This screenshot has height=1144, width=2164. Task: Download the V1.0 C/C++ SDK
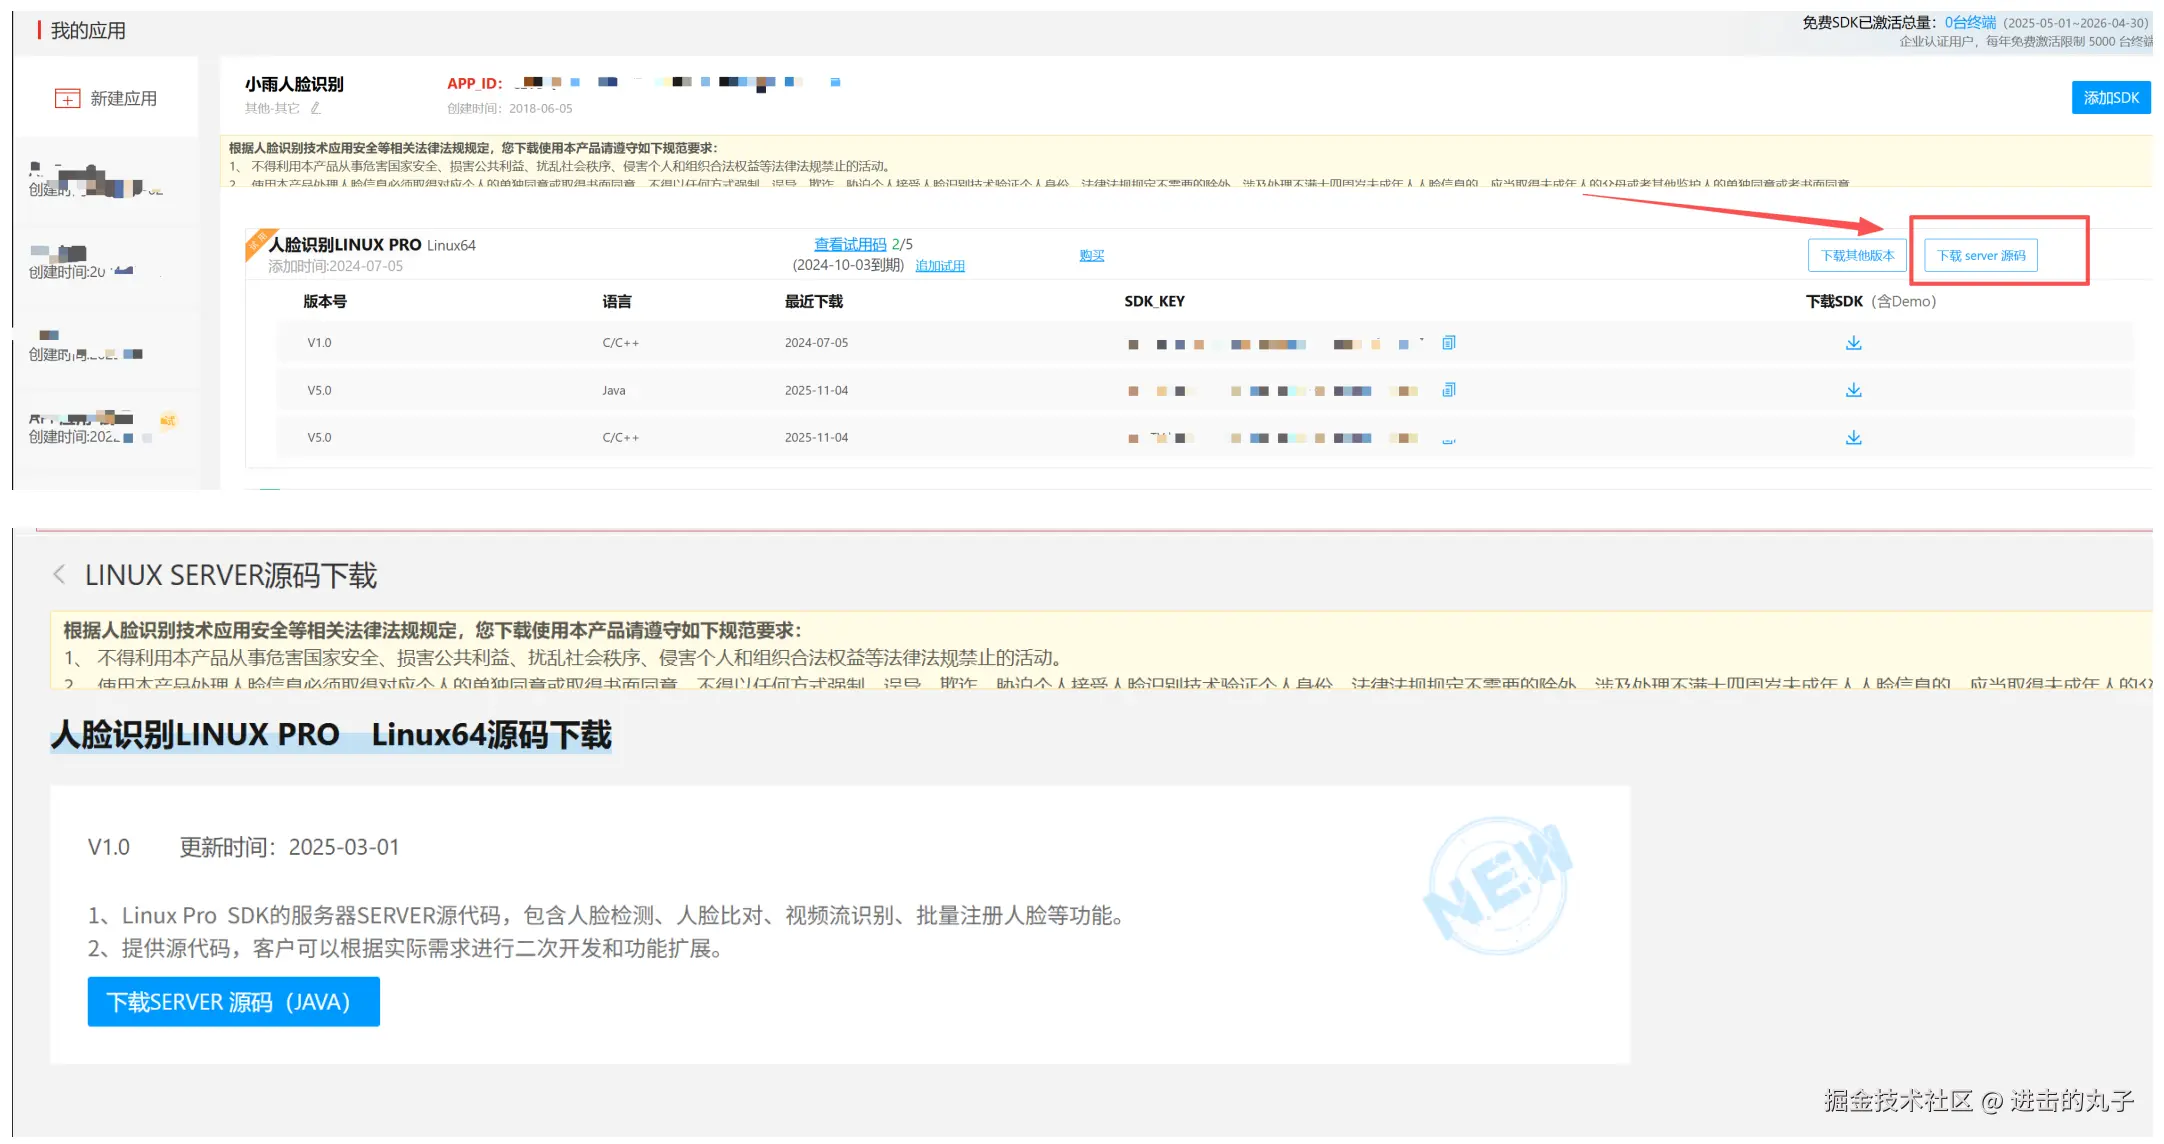(x=1853, y=343)
